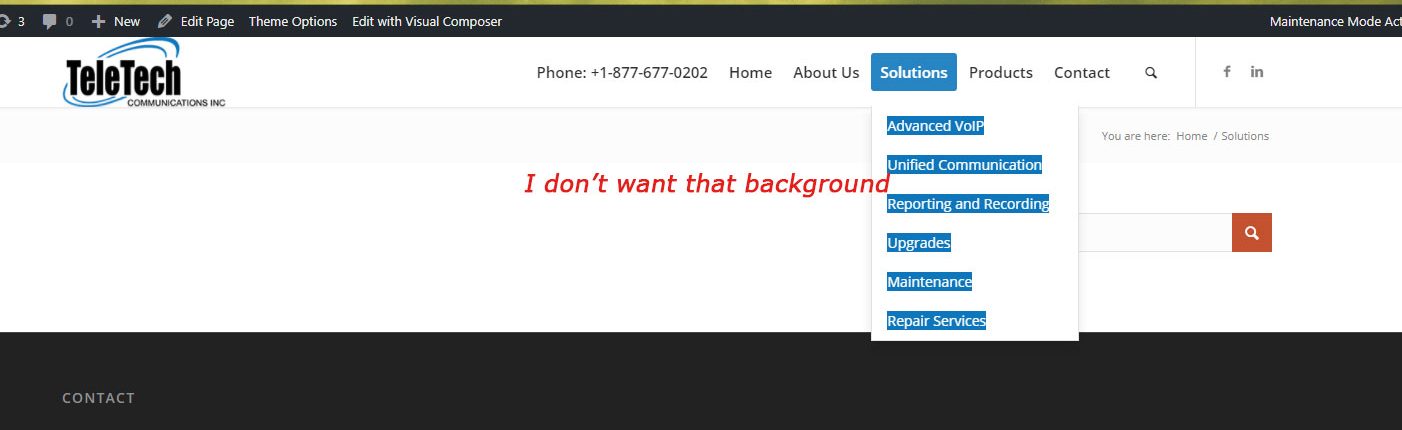Click Edit Page in admin bar
This screenshot has height=430, width=1402.
(x=196, y=21)
